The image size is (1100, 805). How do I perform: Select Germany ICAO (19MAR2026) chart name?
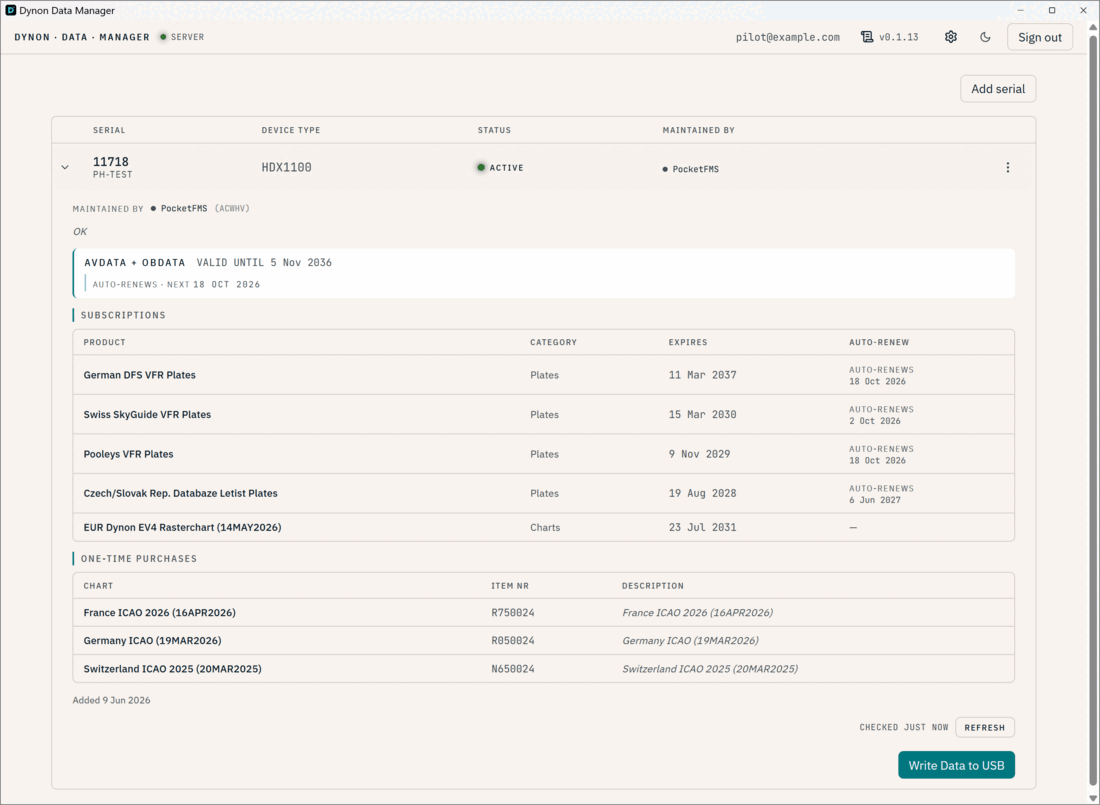(152, 640)
